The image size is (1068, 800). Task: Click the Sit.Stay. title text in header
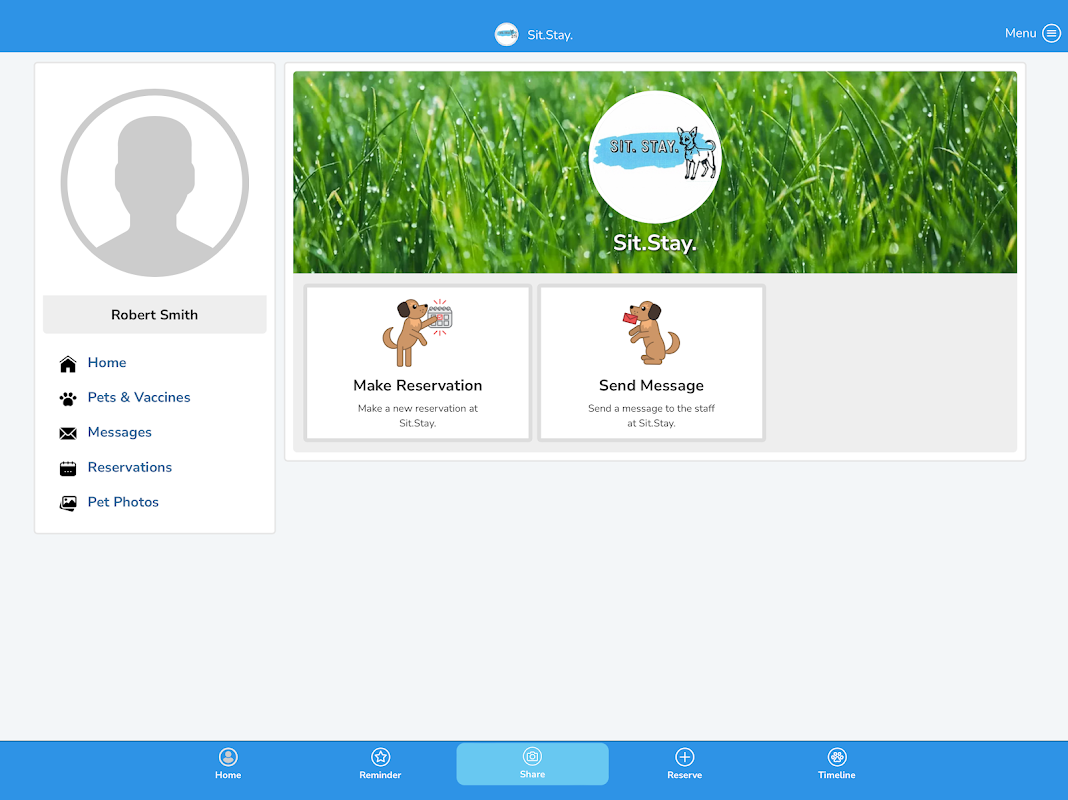tap(550, 35)
